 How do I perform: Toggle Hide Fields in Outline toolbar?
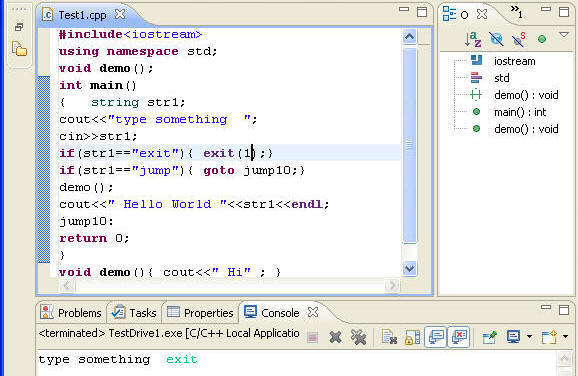click(x=496, y=39)
